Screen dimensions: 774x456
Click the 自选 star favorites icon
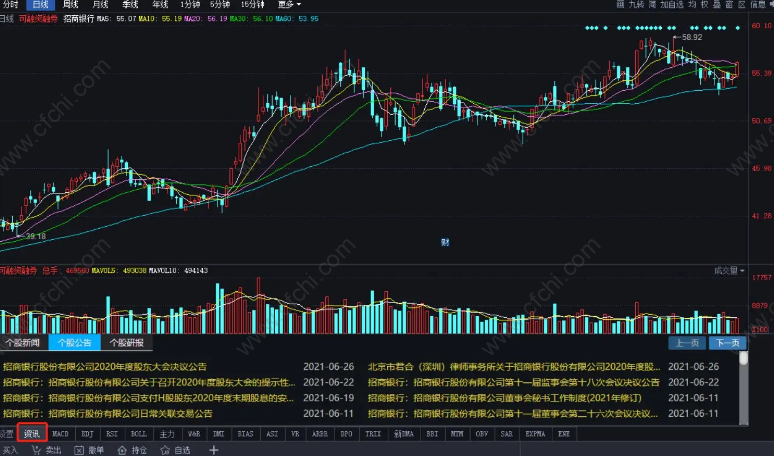click(165, 450)
